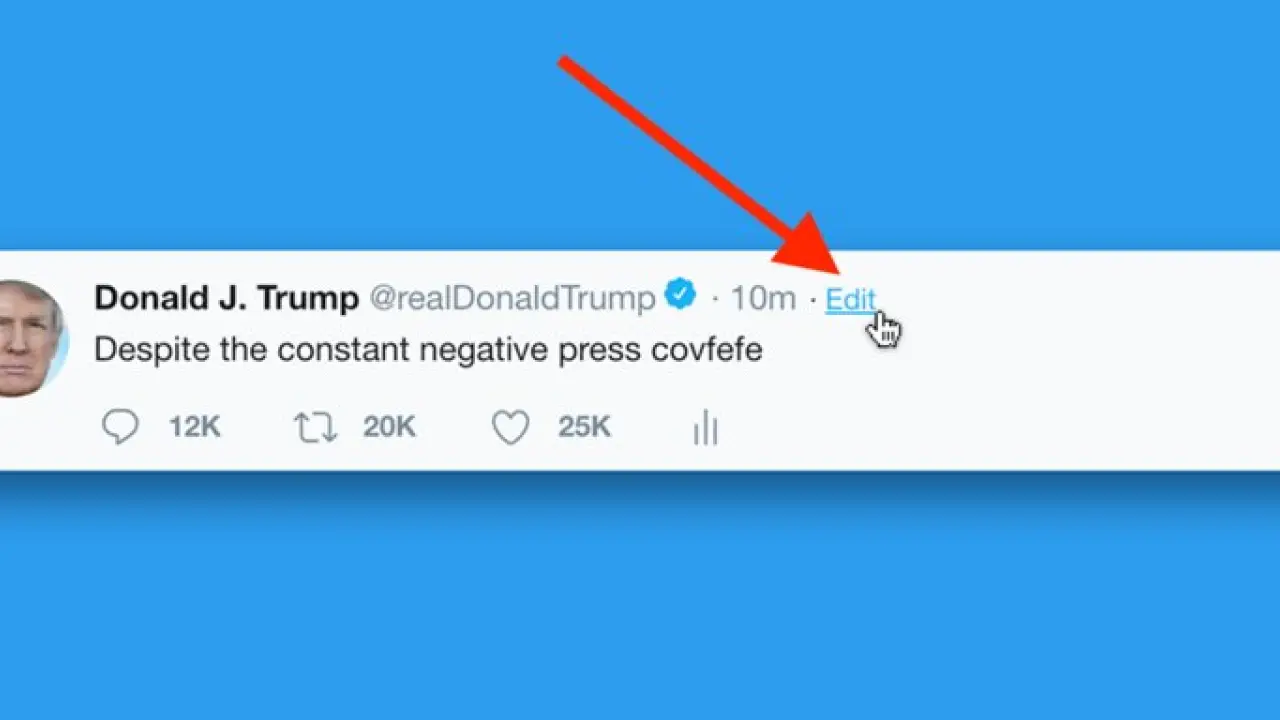Click the tweet text mentioning covfefe
1280x720 pixels.
[x=428, y=350]
